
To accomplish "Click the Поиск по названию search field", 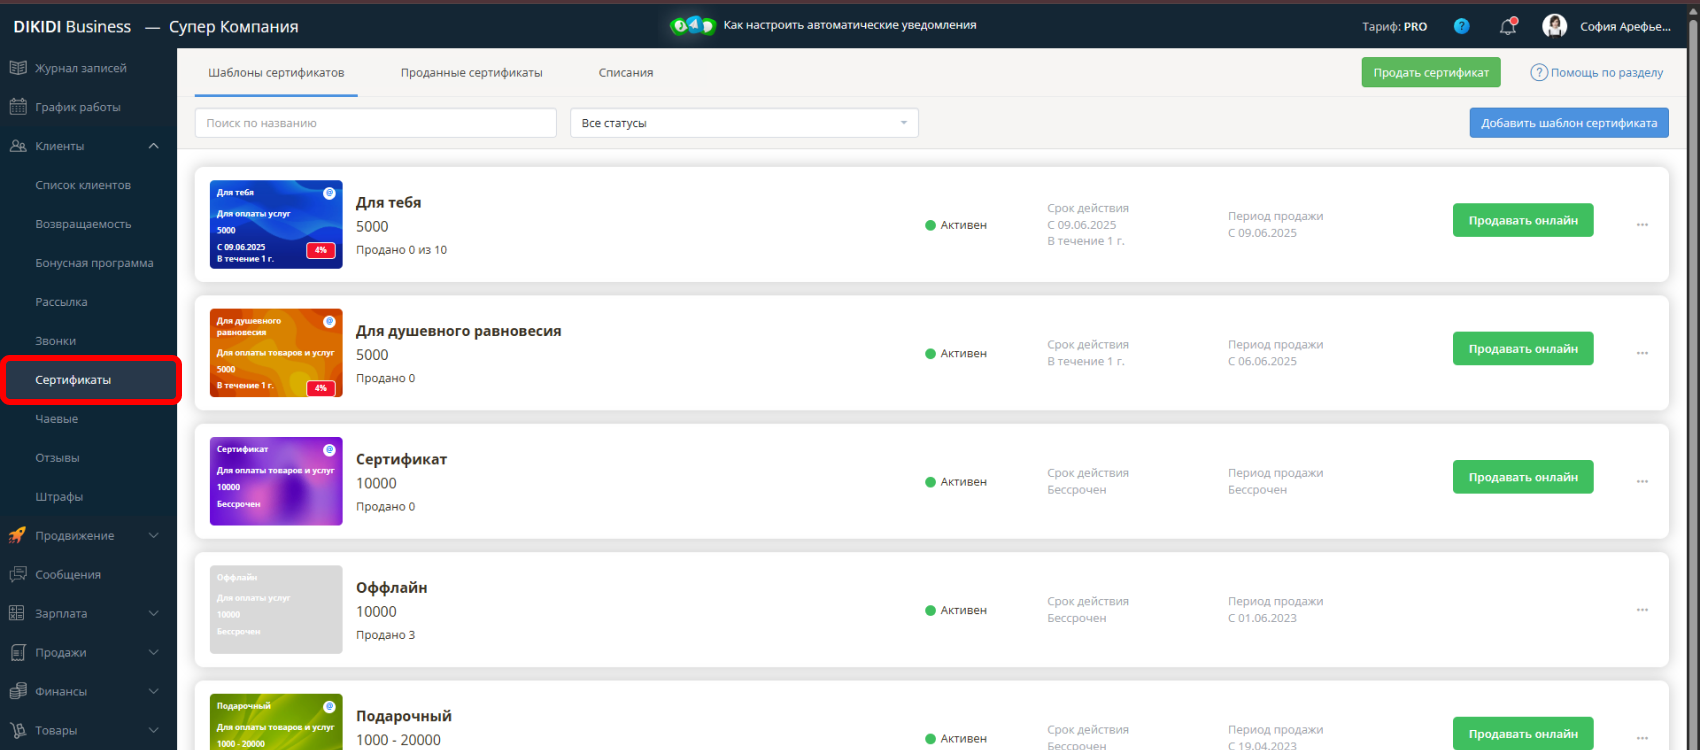I will 375,123.
